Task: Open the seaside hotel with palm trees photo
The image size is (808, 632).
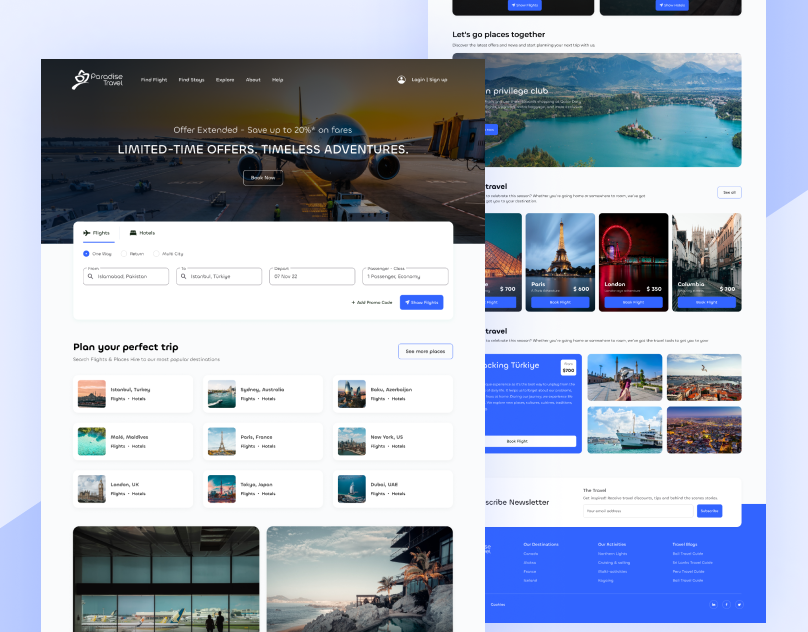Action: 360,579
